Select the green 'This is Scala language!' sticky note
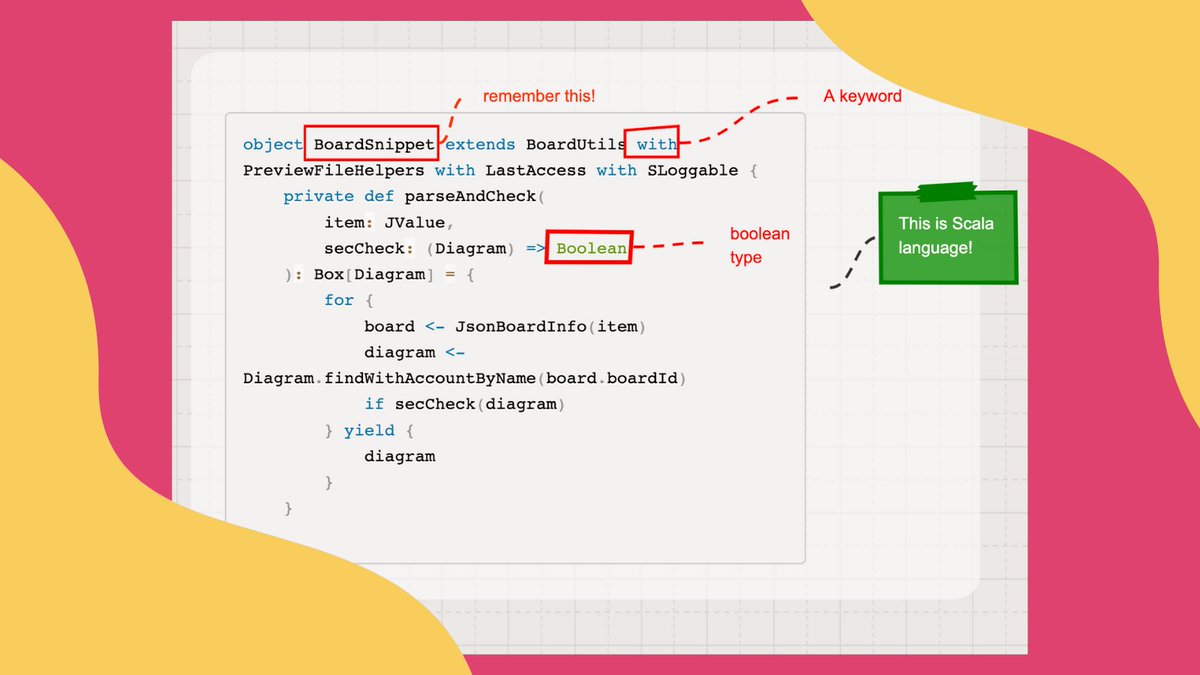The width and height of the screenshot is (1200, 675). click(x=948, y=237)
